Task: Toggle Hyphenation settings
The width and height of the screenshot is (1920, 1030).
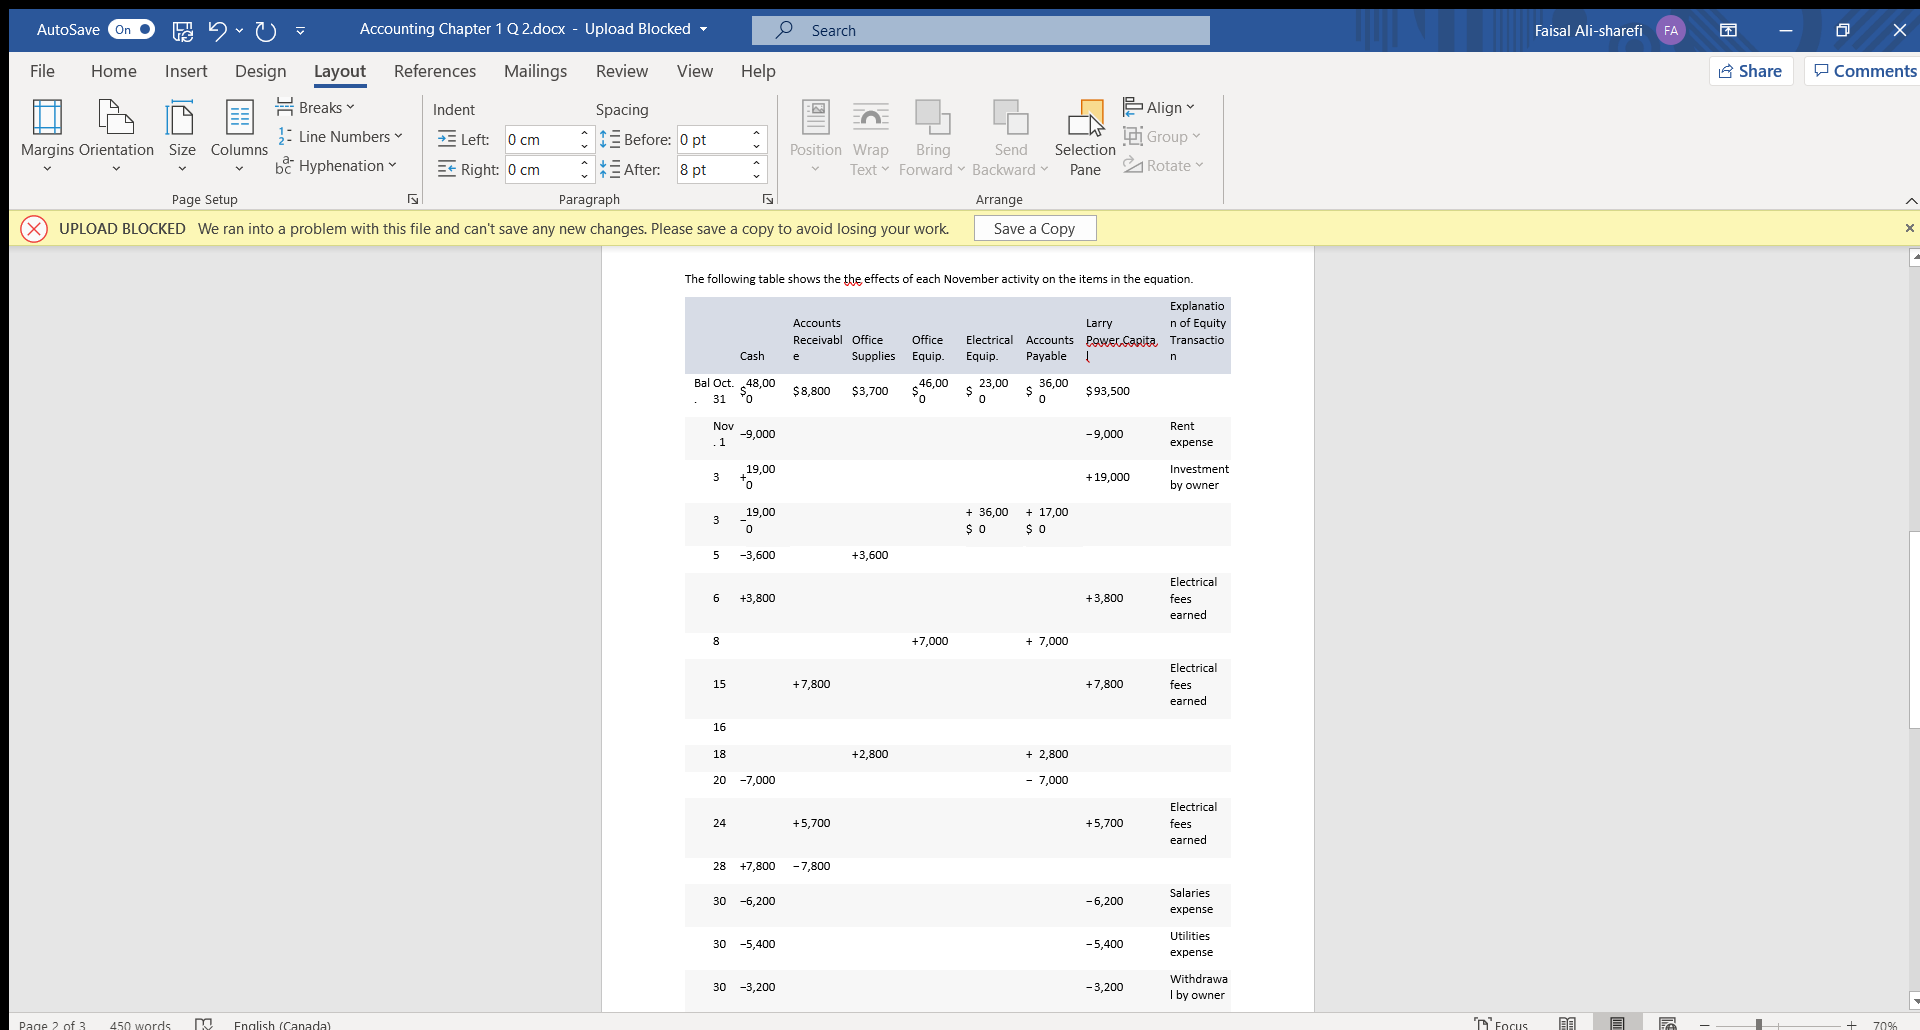Action: [337, 166]
